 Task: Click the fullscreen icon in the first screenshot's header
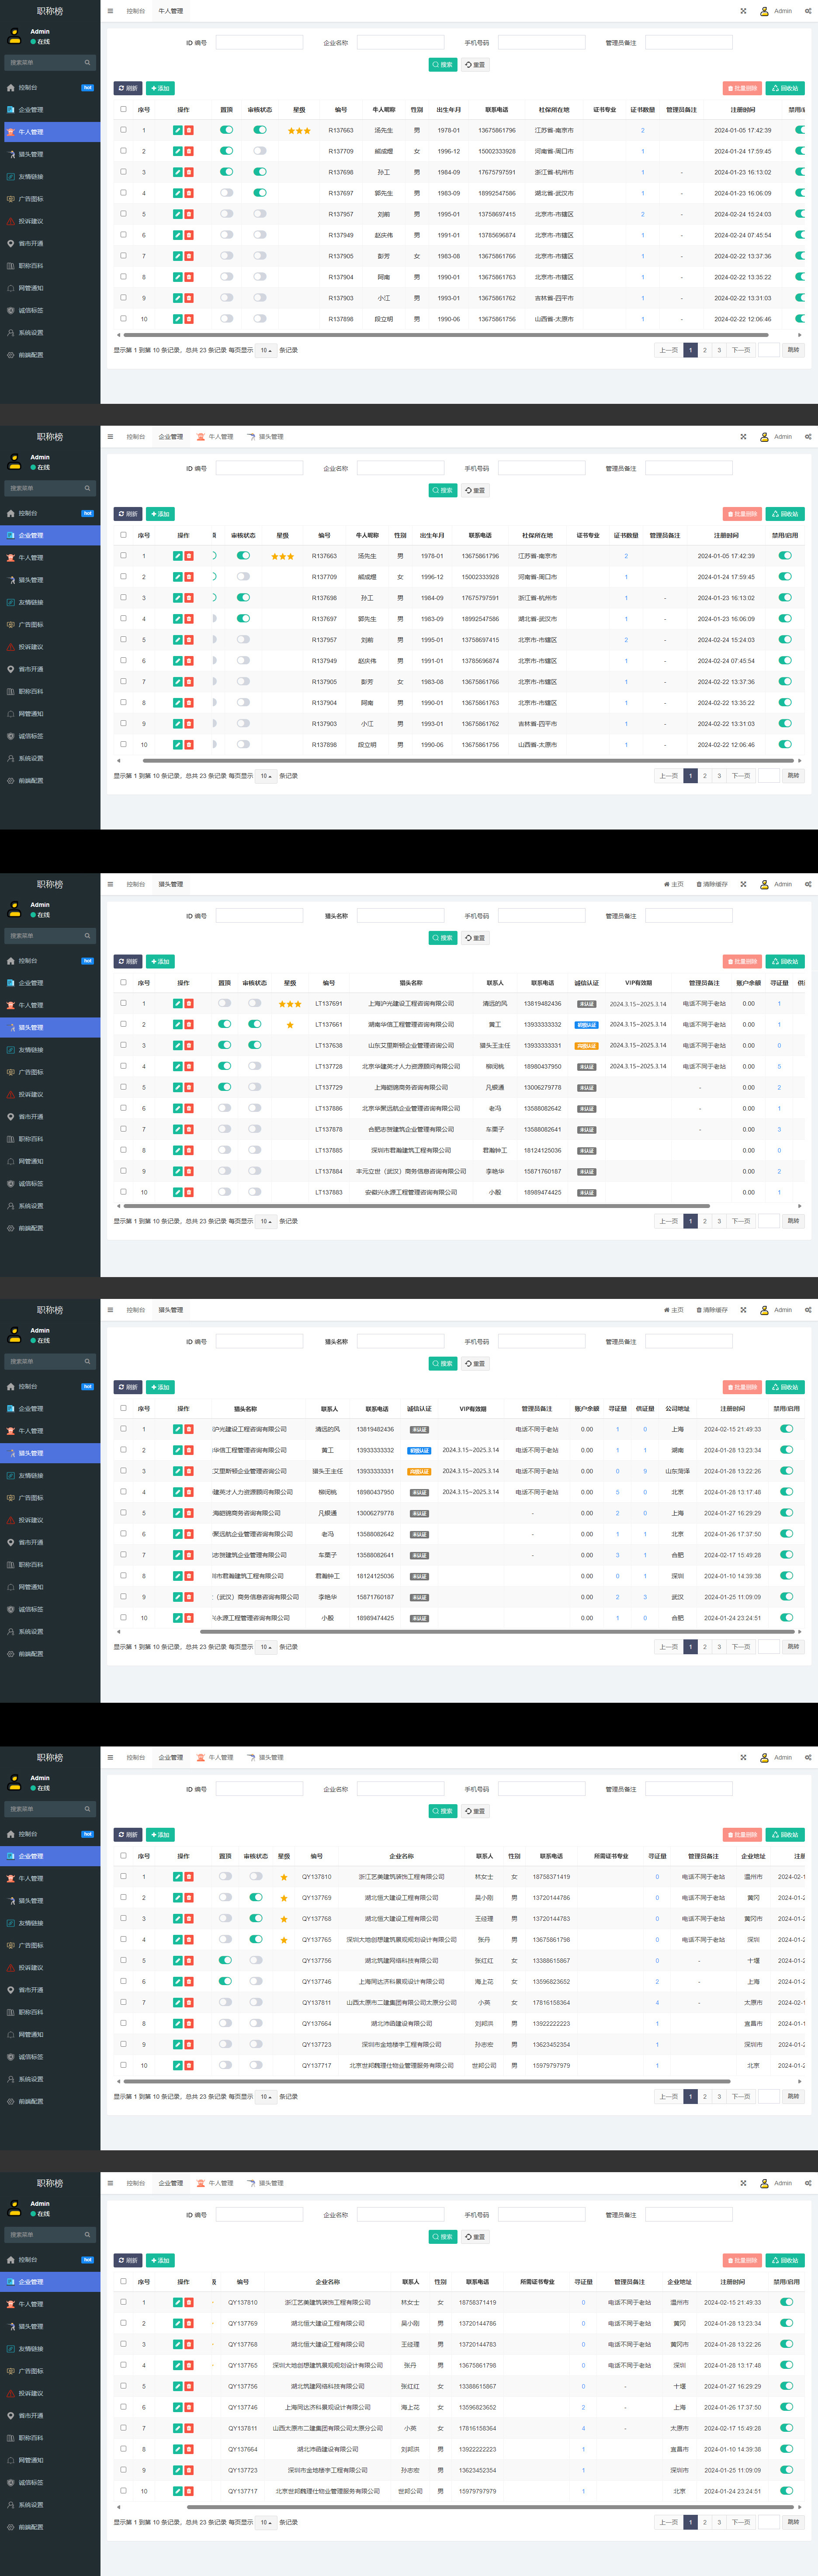pos(743,11)
